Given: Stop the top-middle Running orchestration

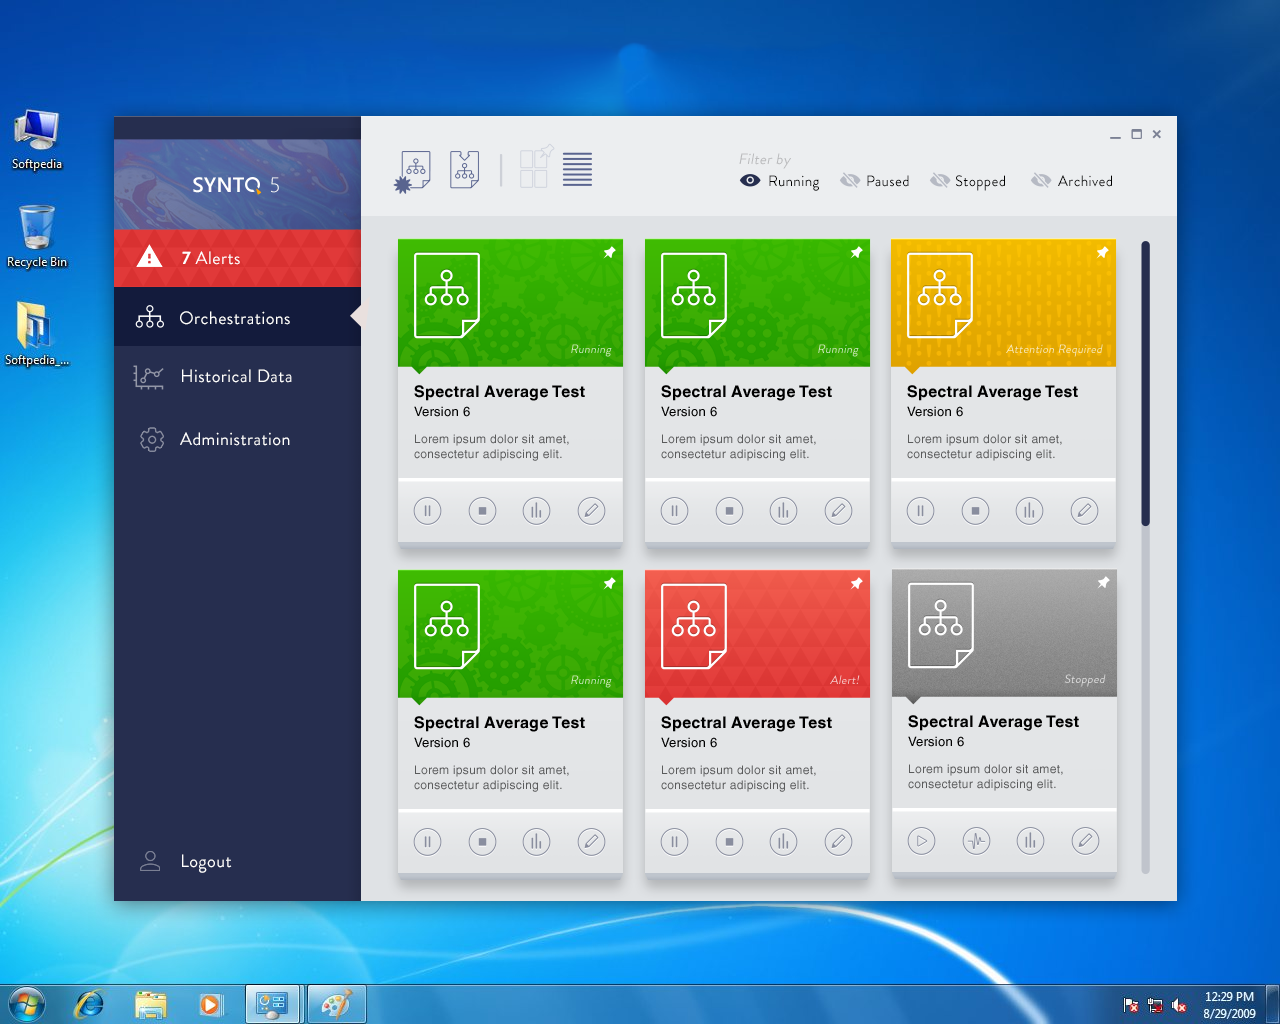Looking at the screenshot, I should 729,511.
